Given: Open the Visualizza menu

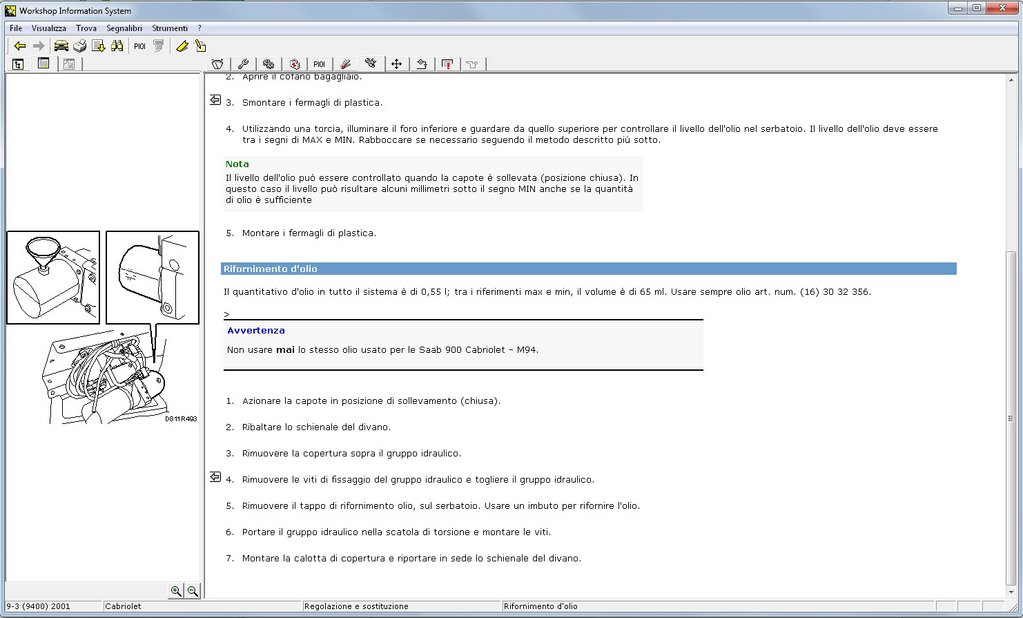Looking at the screenshot, I should point(49,28).
